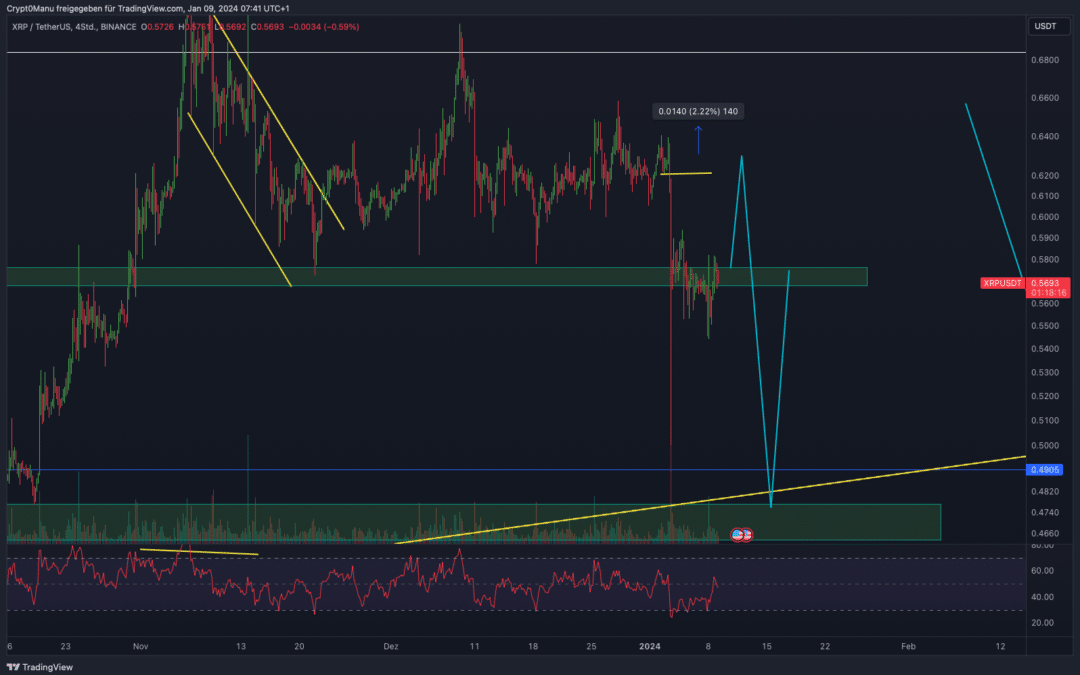The height and width of the screenshot is (675, 1080).
Task: Click the XRP / TetherUS symbol title
Action: (42, 27)
